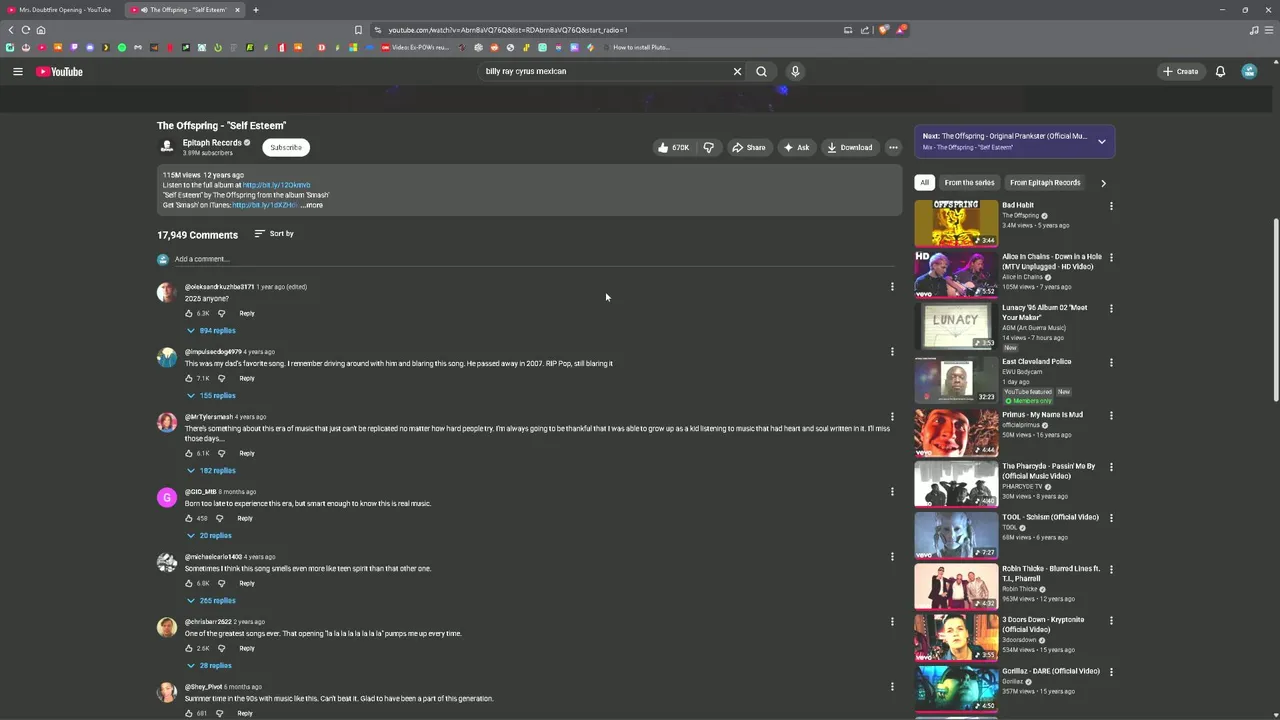Share the video

click(x=748, y=147)
